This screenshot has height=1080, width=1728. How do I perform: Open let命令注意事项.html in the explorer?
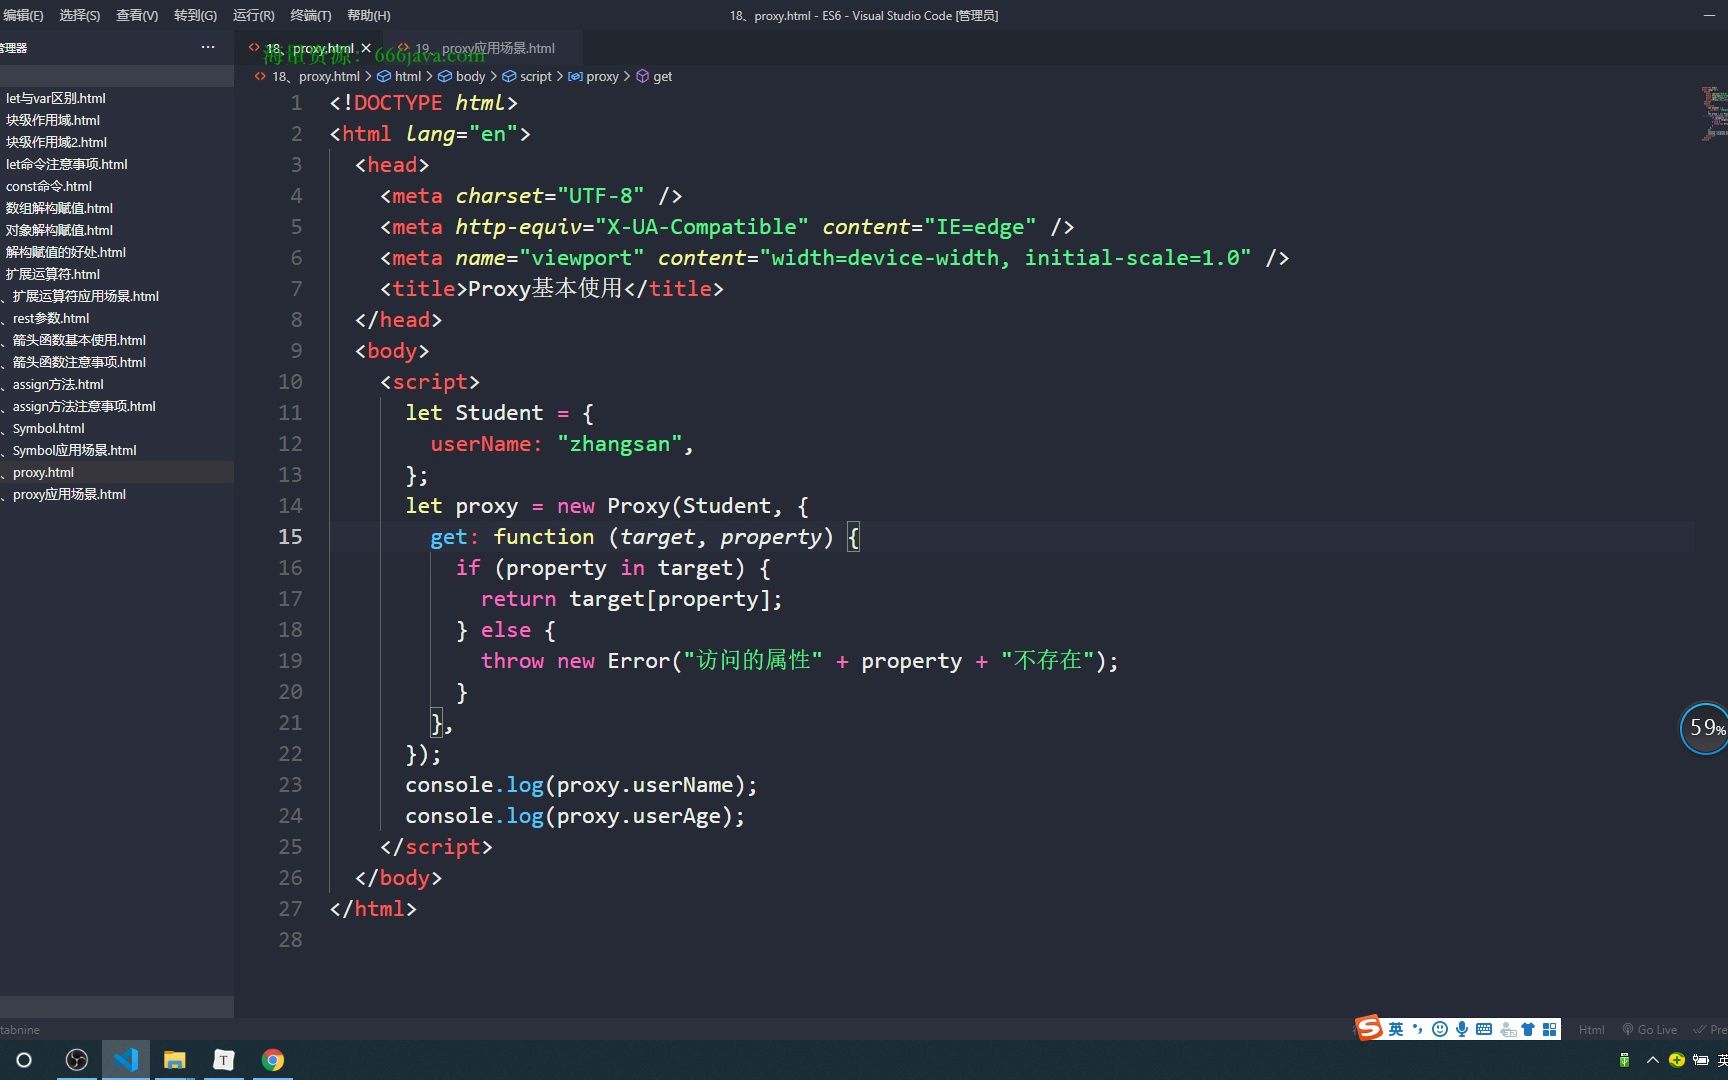(x=117, y=164)
